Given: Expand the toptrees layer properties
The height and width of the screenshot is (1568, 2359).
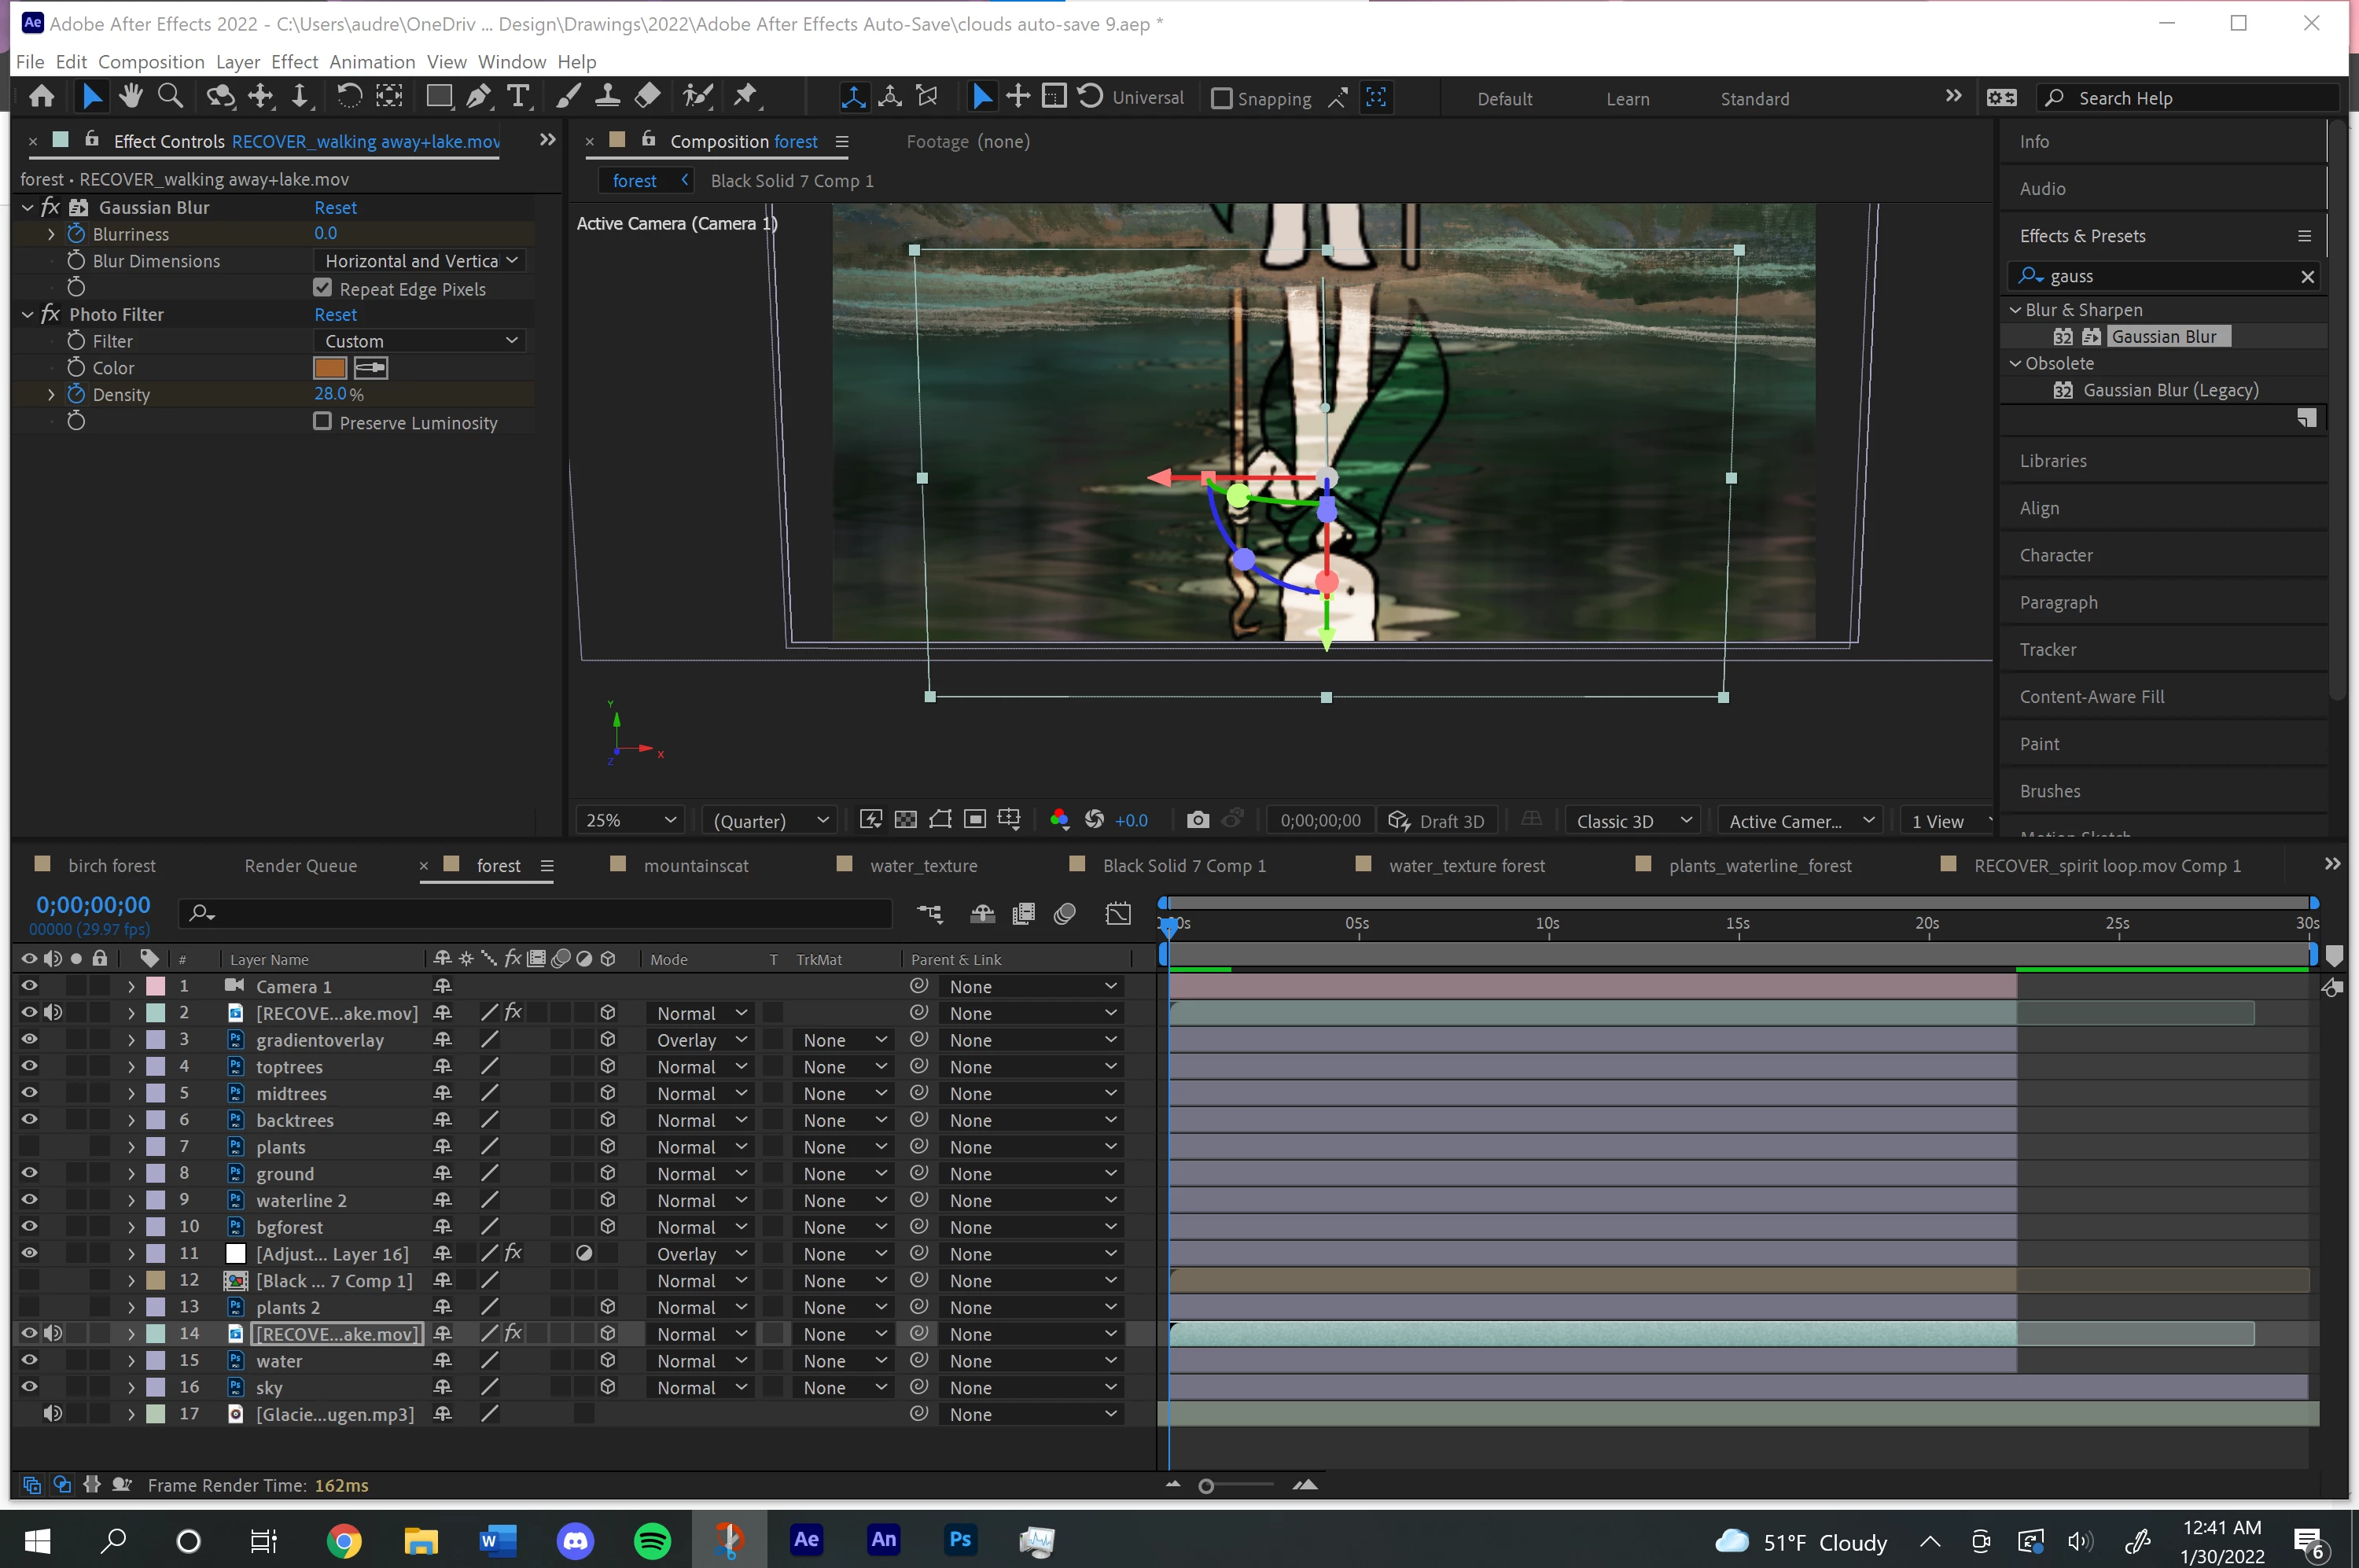Looking at the screenshot, I should tap(131, 1067).
